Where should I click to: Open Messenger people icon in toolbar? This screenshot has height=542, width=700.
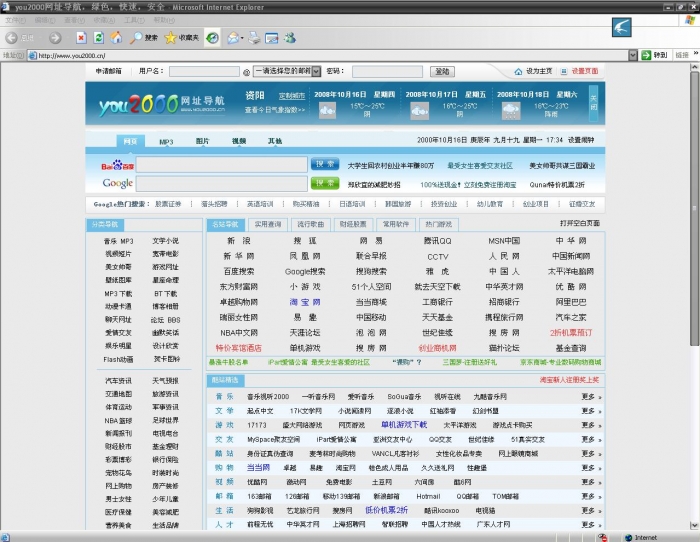click(x=290, y=38)
